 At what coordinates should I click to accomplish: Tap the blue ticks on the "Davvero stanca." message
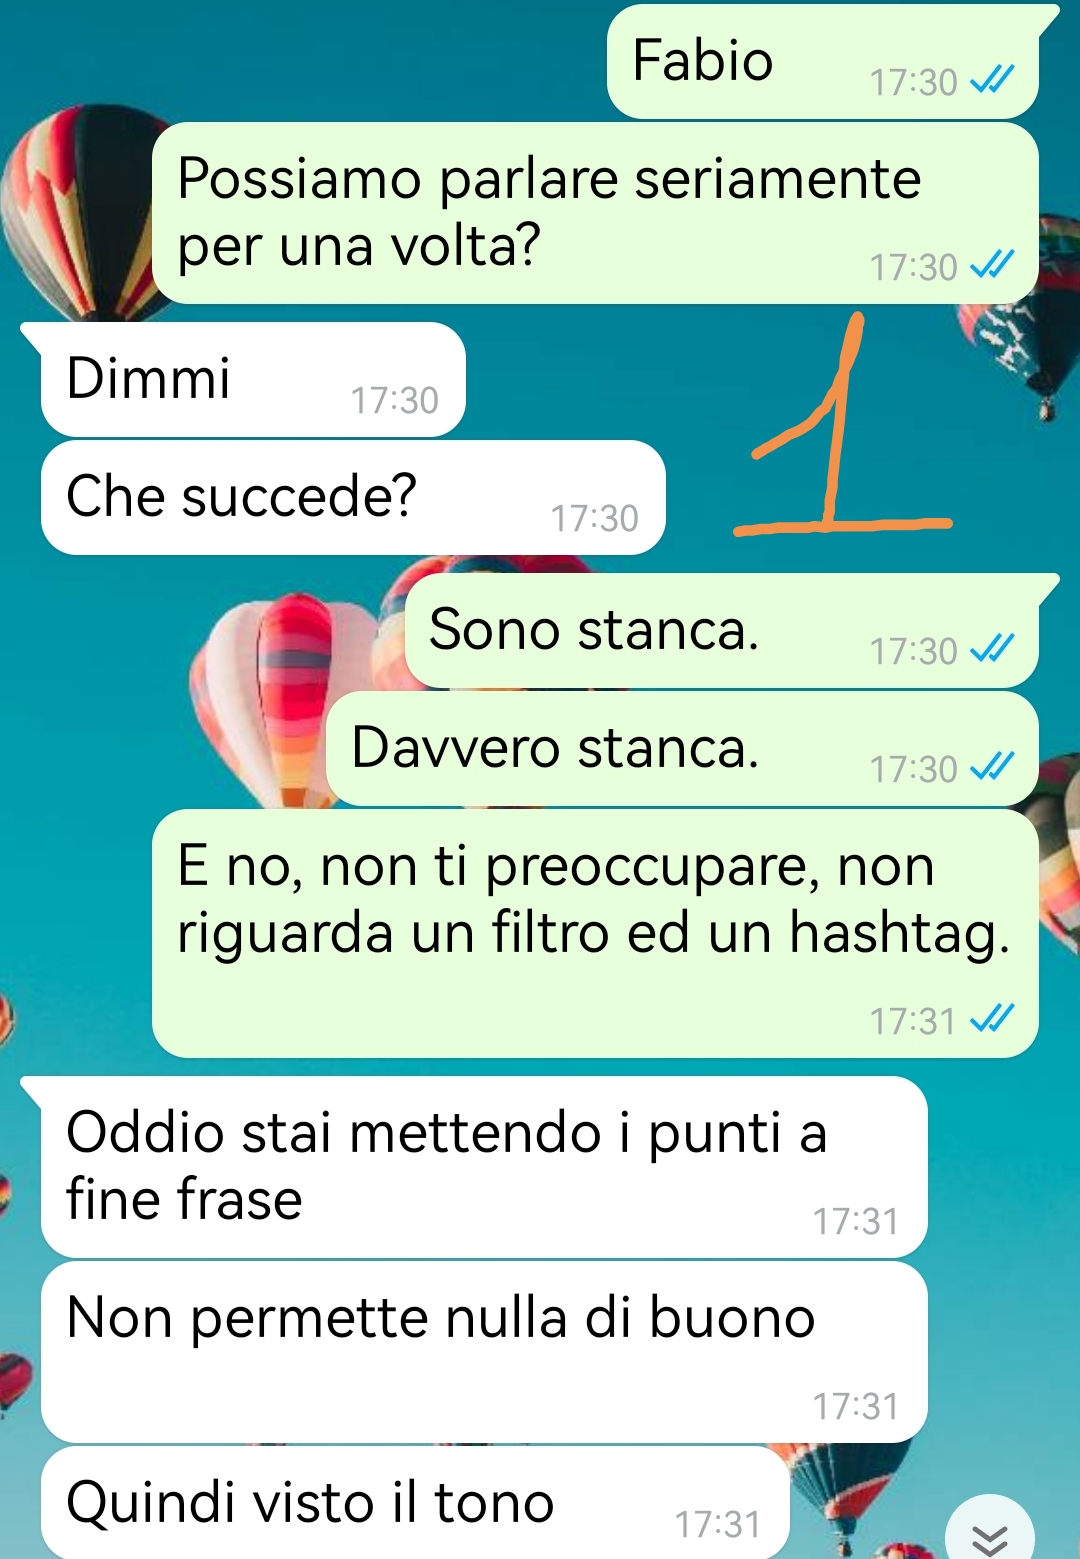pos(992,767)
